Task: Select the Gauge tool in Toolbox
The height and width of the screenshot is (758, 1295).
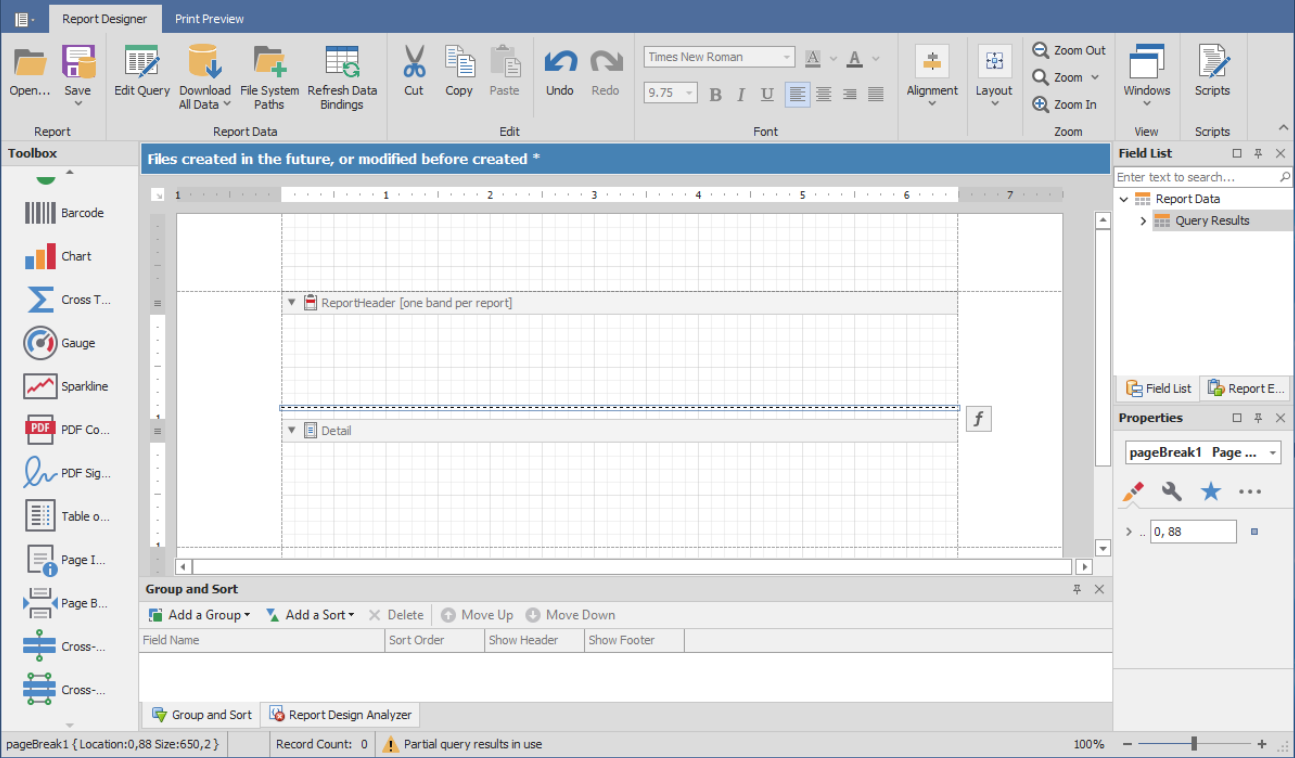Action: [x=40, y=343]
